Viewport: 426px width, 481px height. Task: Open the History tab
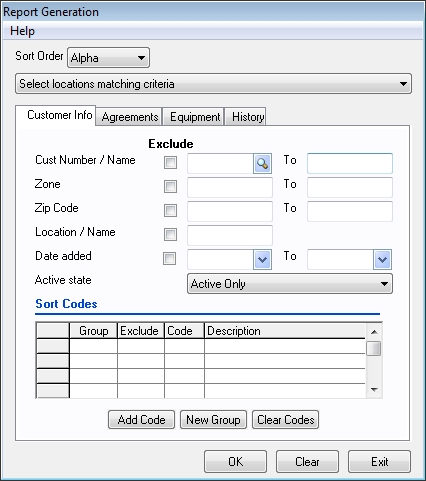[x=248, y=117]
